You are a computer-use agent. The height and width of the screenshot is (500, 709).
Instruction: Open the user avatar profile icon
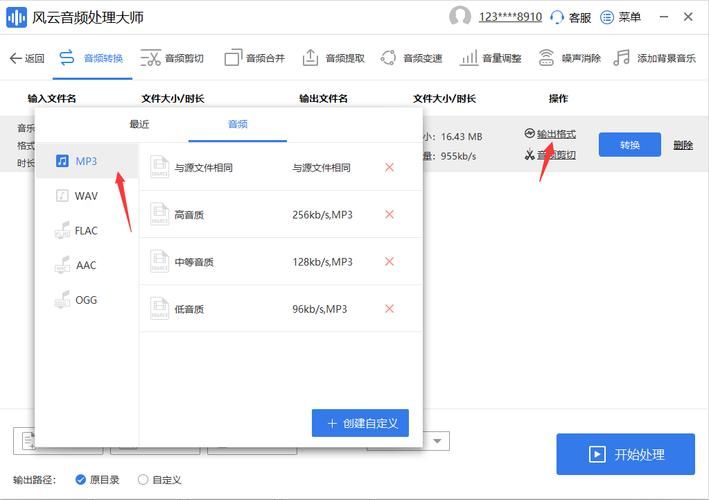tap(460, 17)
